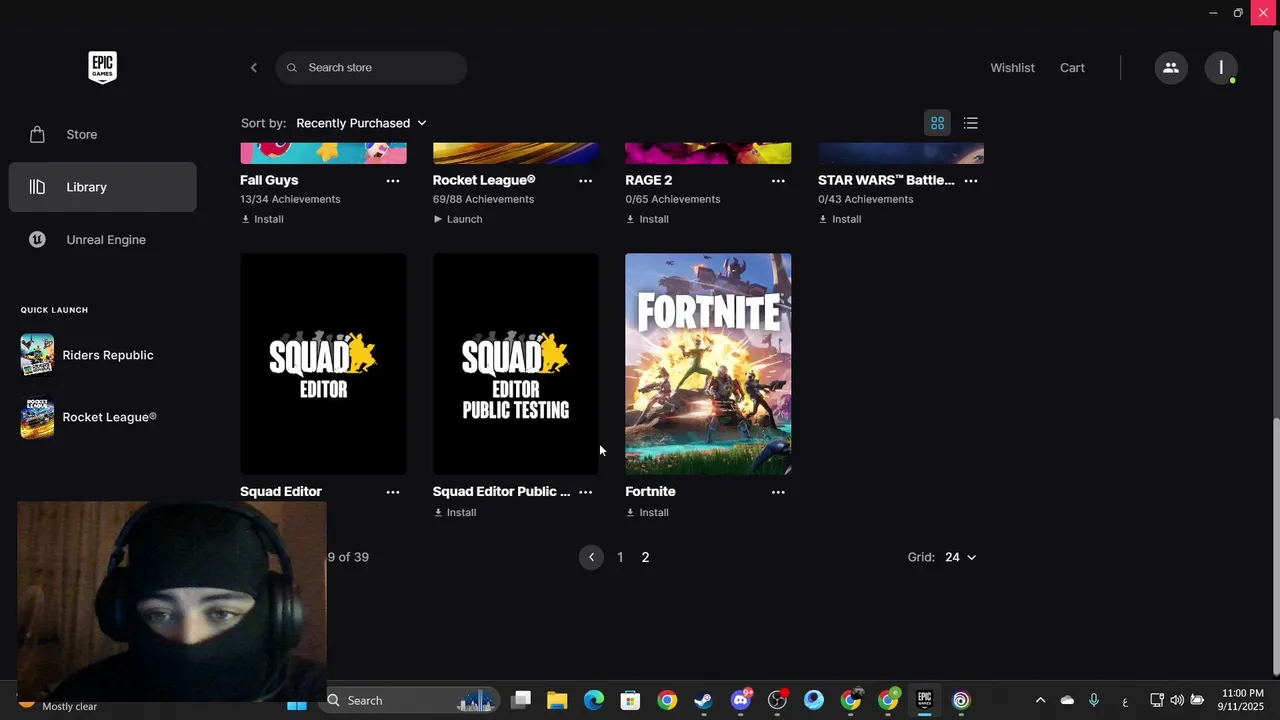Select Library in the sidebar

pos(102,187)
